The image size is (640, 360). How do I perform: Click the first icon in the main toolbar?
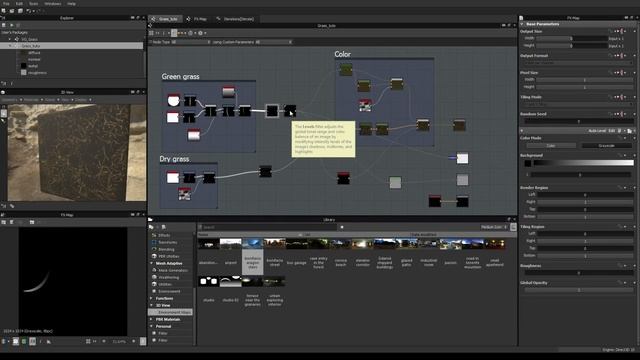(x=4, y=11)
